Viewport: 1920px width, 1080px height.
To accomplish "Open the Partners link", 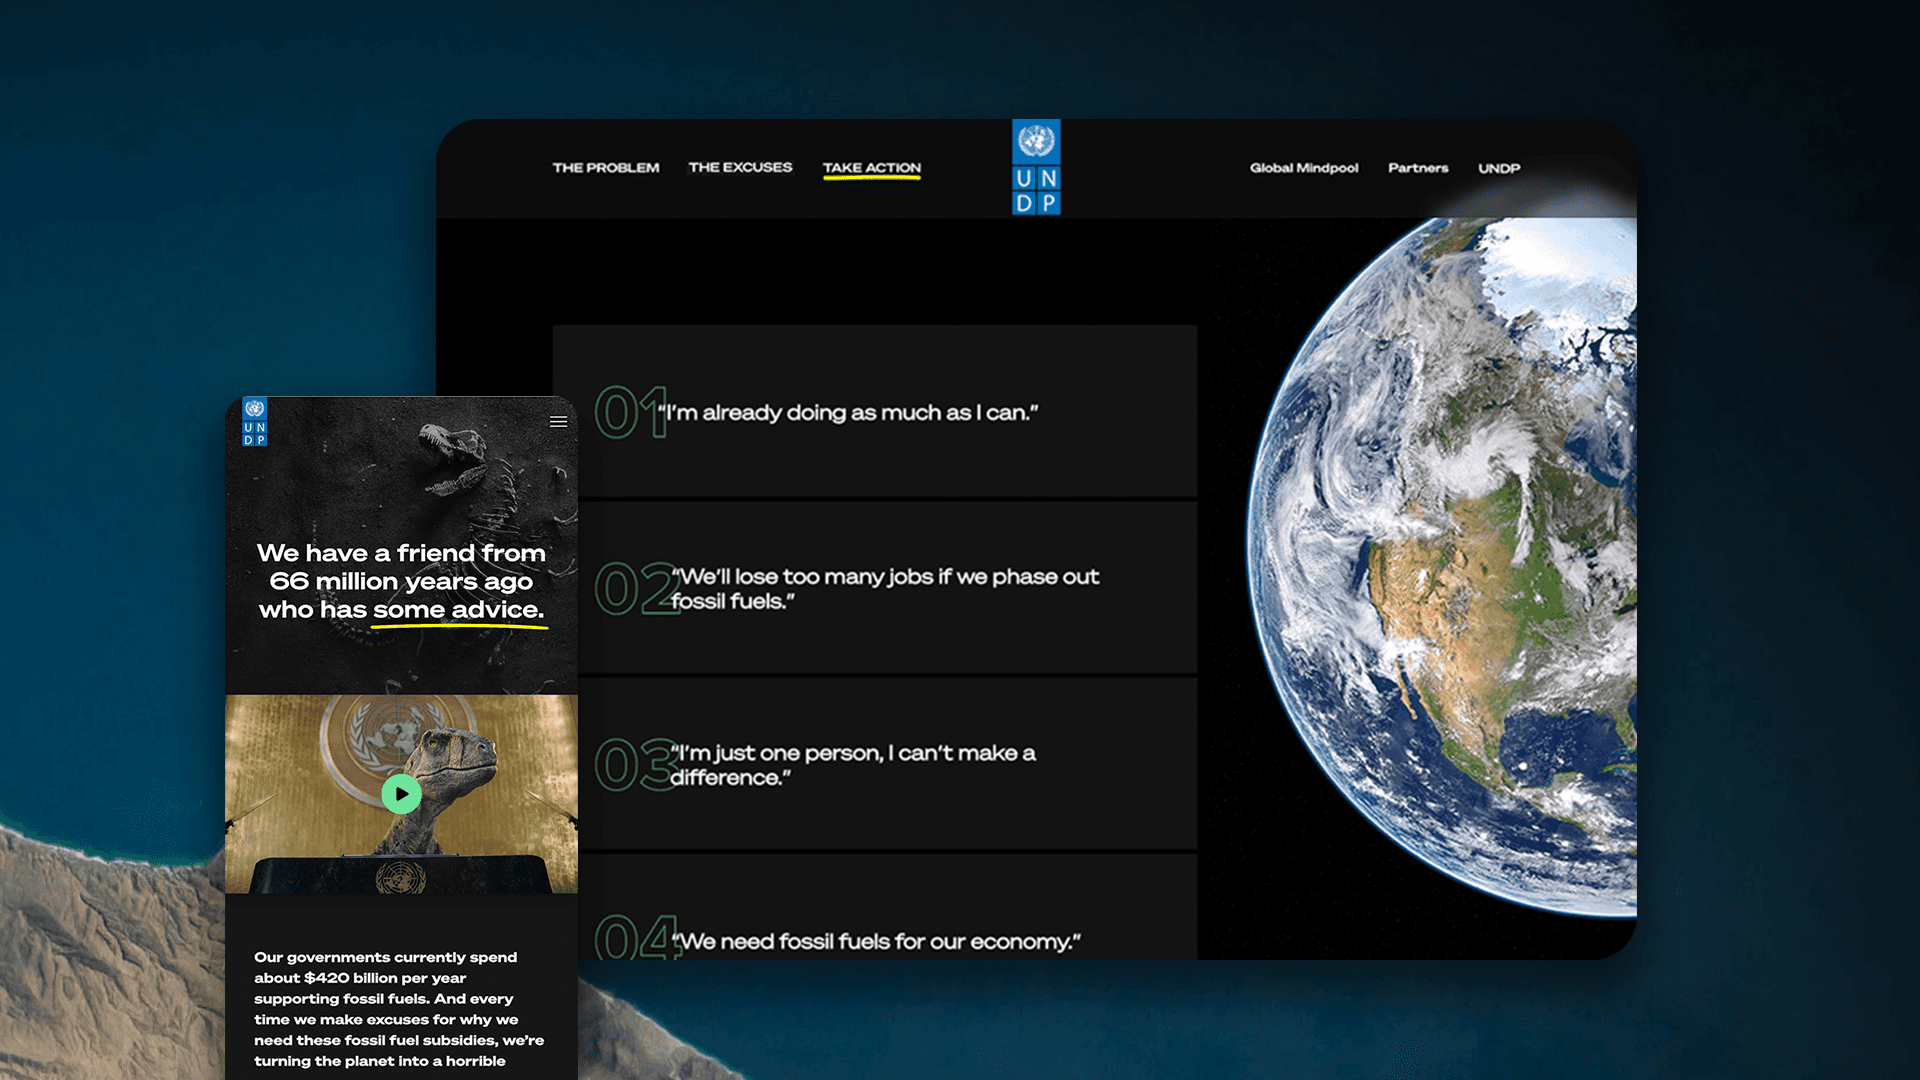I will click(x=1417, y=168).
